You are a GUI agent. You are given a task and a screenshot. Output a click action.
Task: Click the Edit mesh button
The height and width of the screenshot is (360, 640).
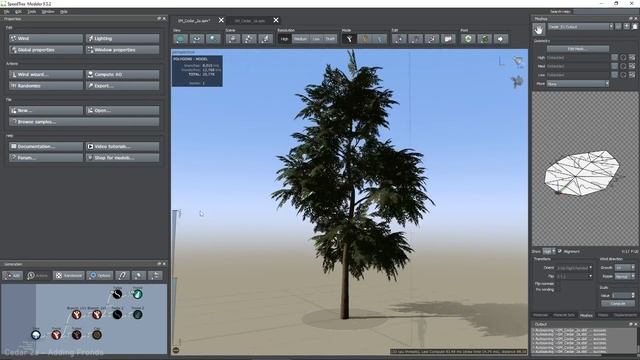tap(577, 49)
